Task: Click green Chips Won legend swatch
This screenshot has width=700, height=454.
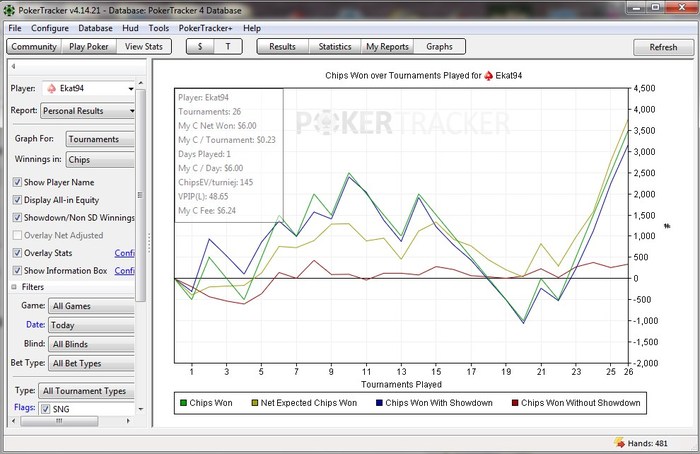Action: click(x=183, y=403)
